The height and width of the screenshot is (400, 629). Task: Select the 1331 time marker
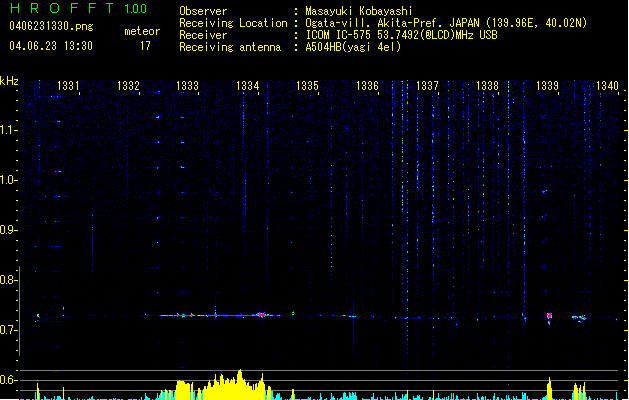[x=69, y=87]
